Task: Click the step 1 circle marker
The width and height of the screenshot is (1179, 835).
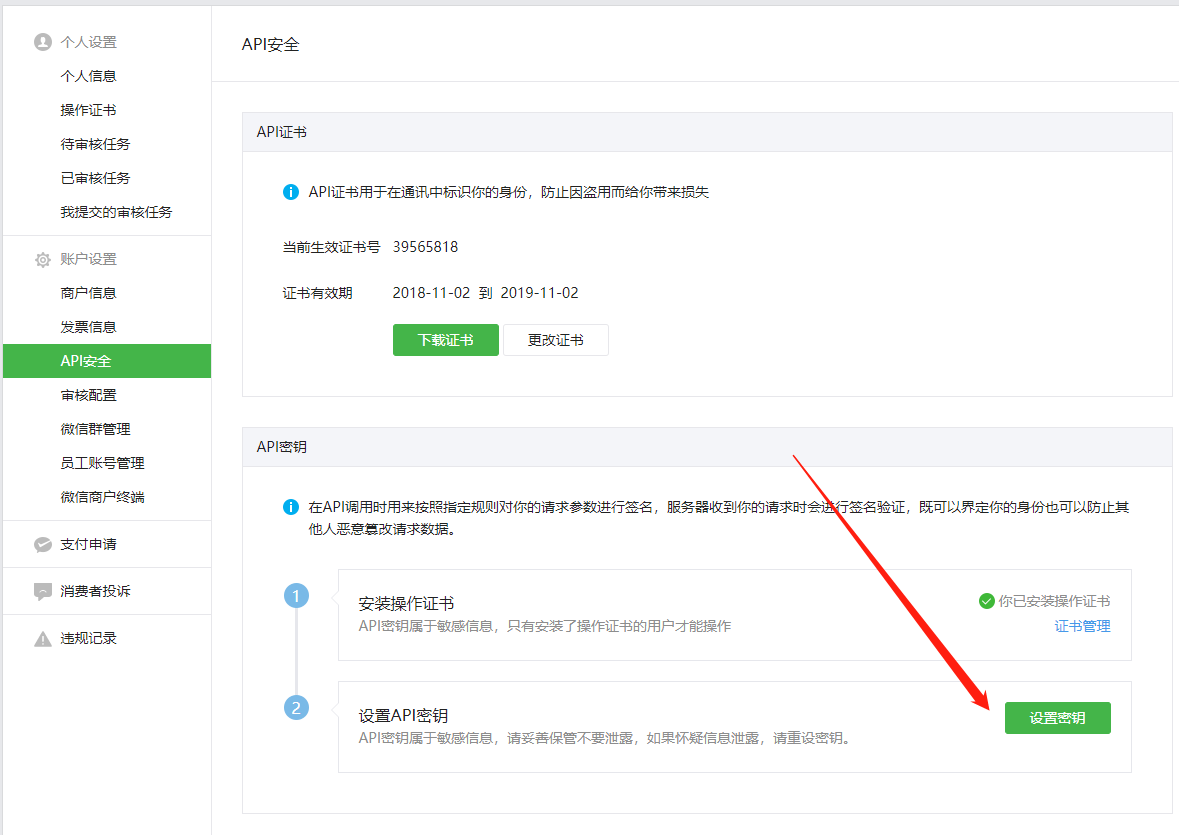Action: point(296,596)
